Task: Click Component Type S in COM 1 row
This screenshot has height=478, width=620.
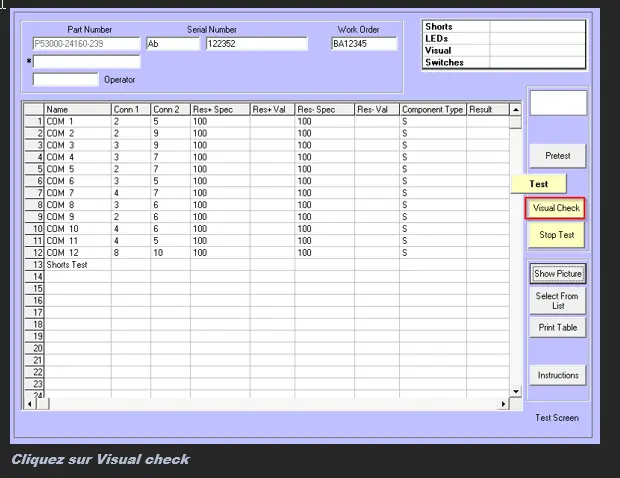Action: click(433, 121)
